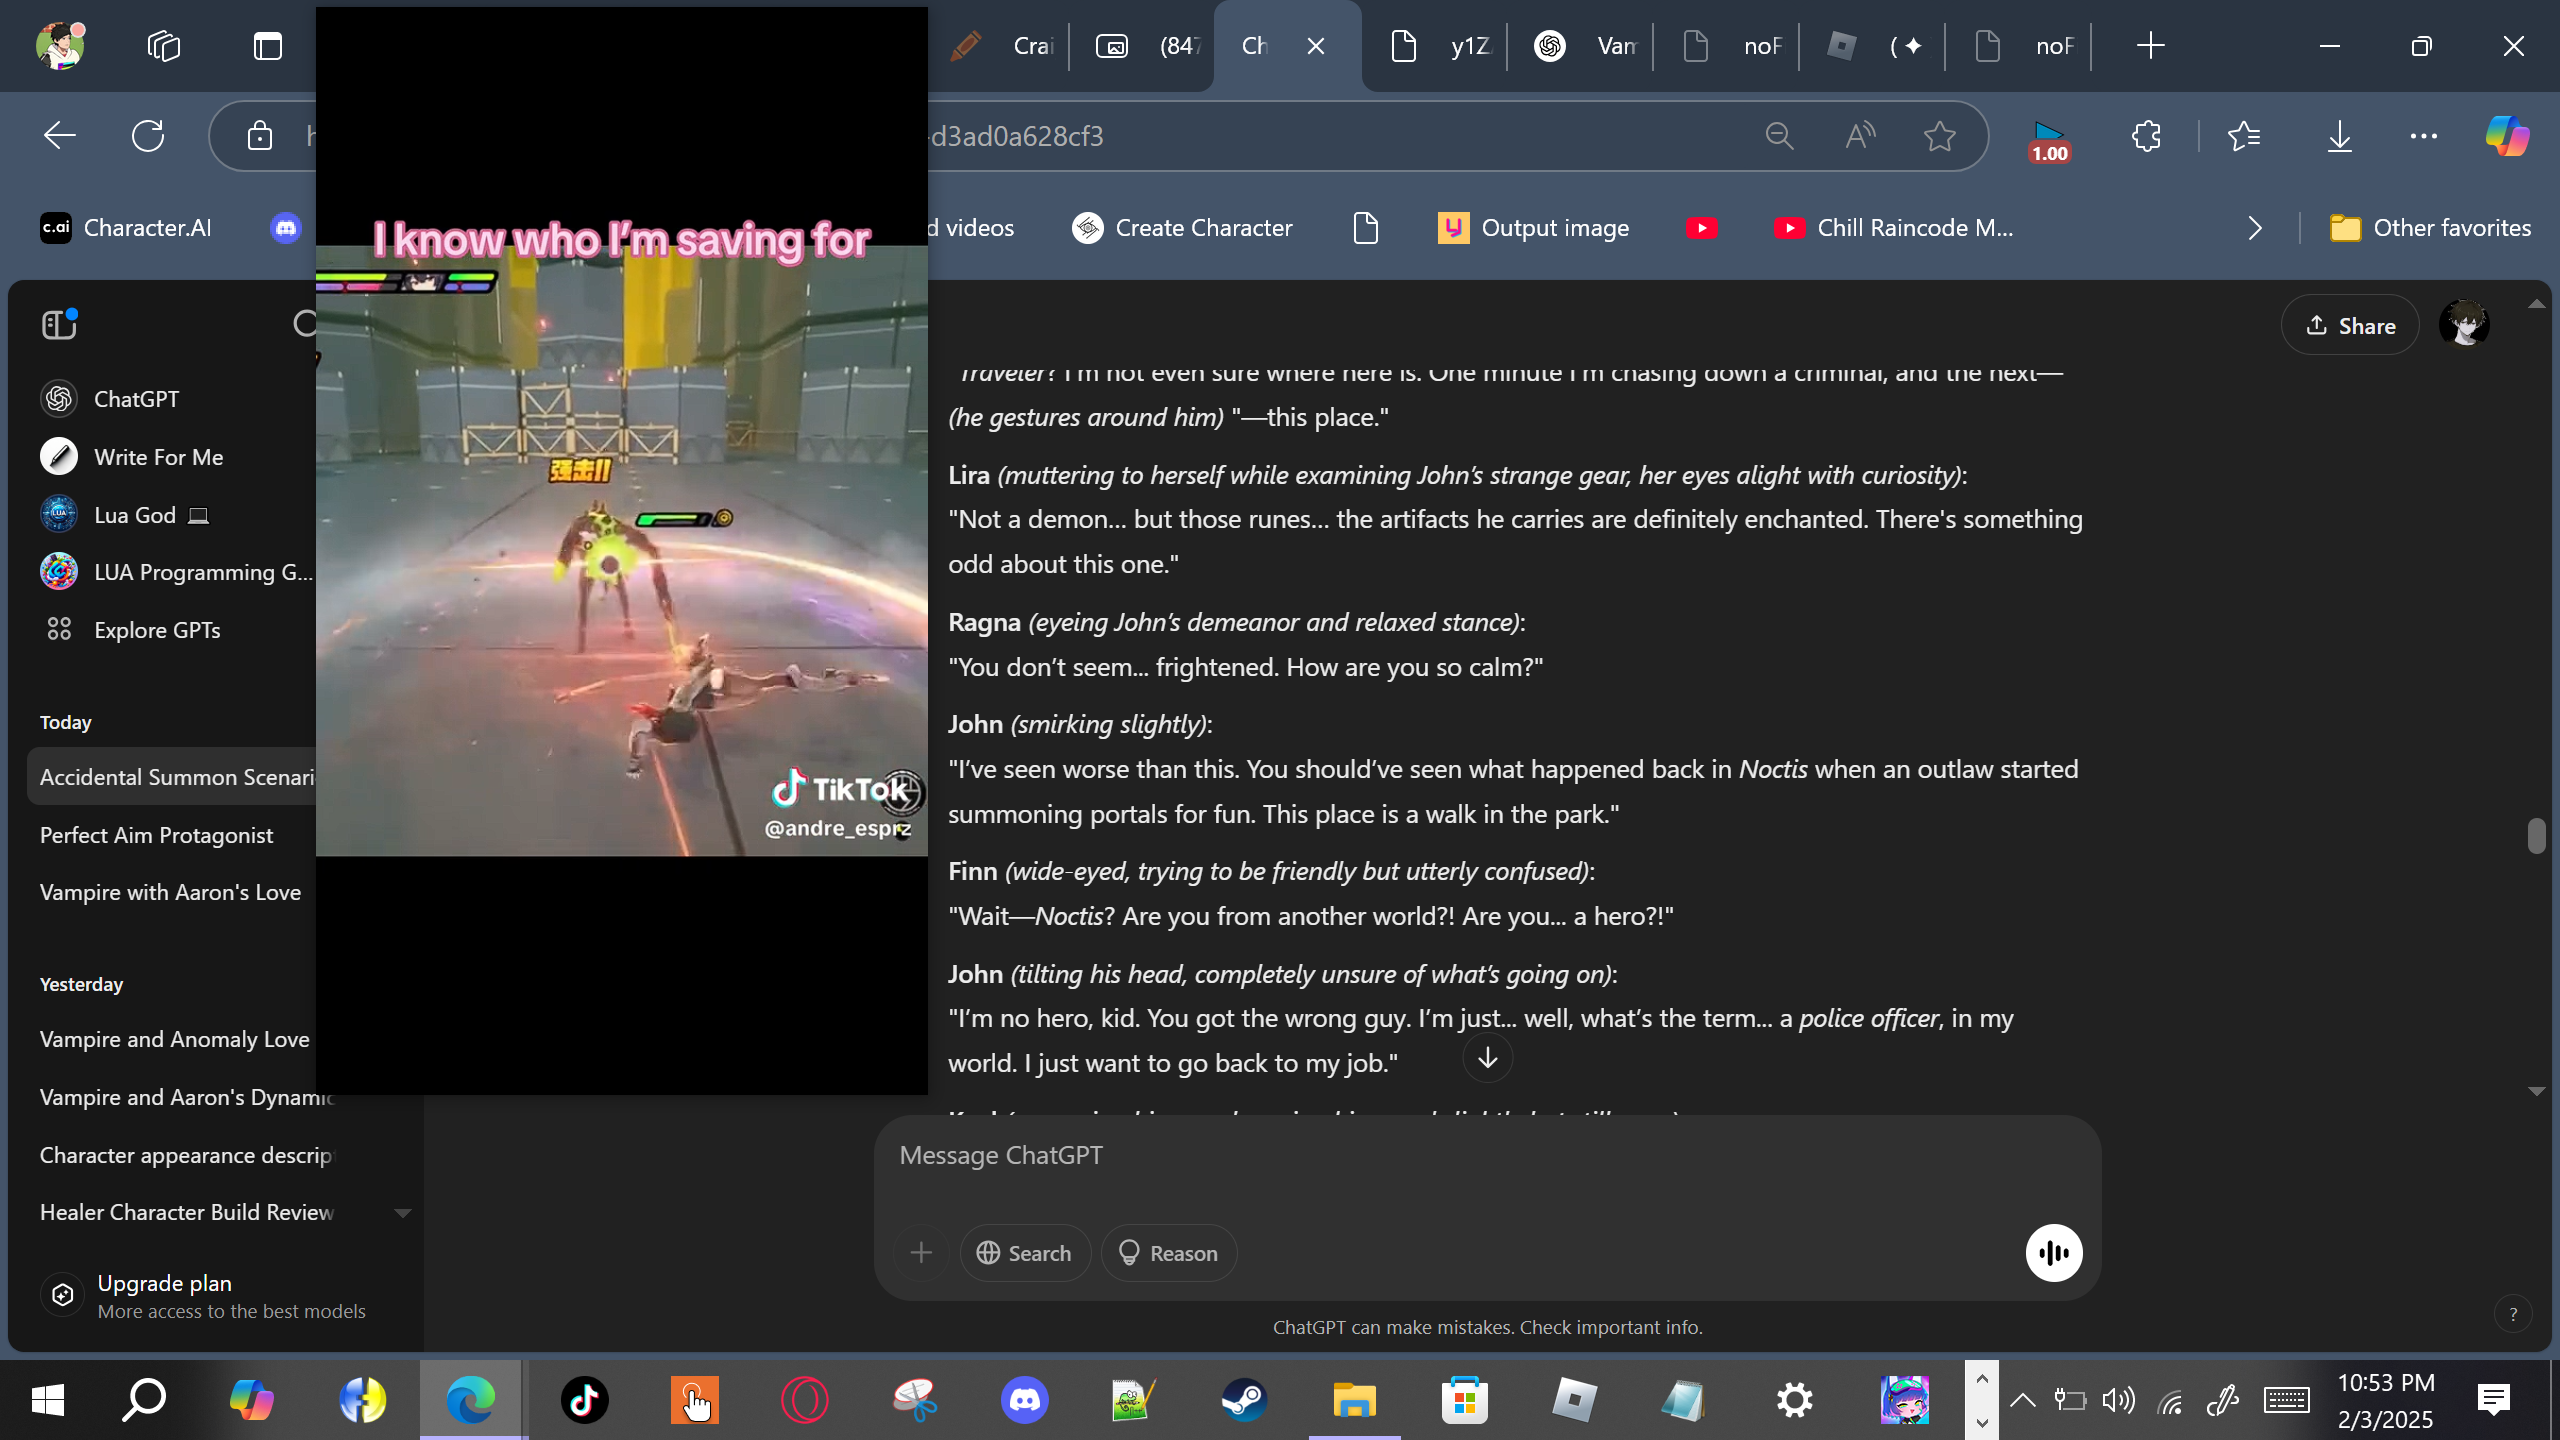Close the active ChatGPT tab

tap(1316, 46)
